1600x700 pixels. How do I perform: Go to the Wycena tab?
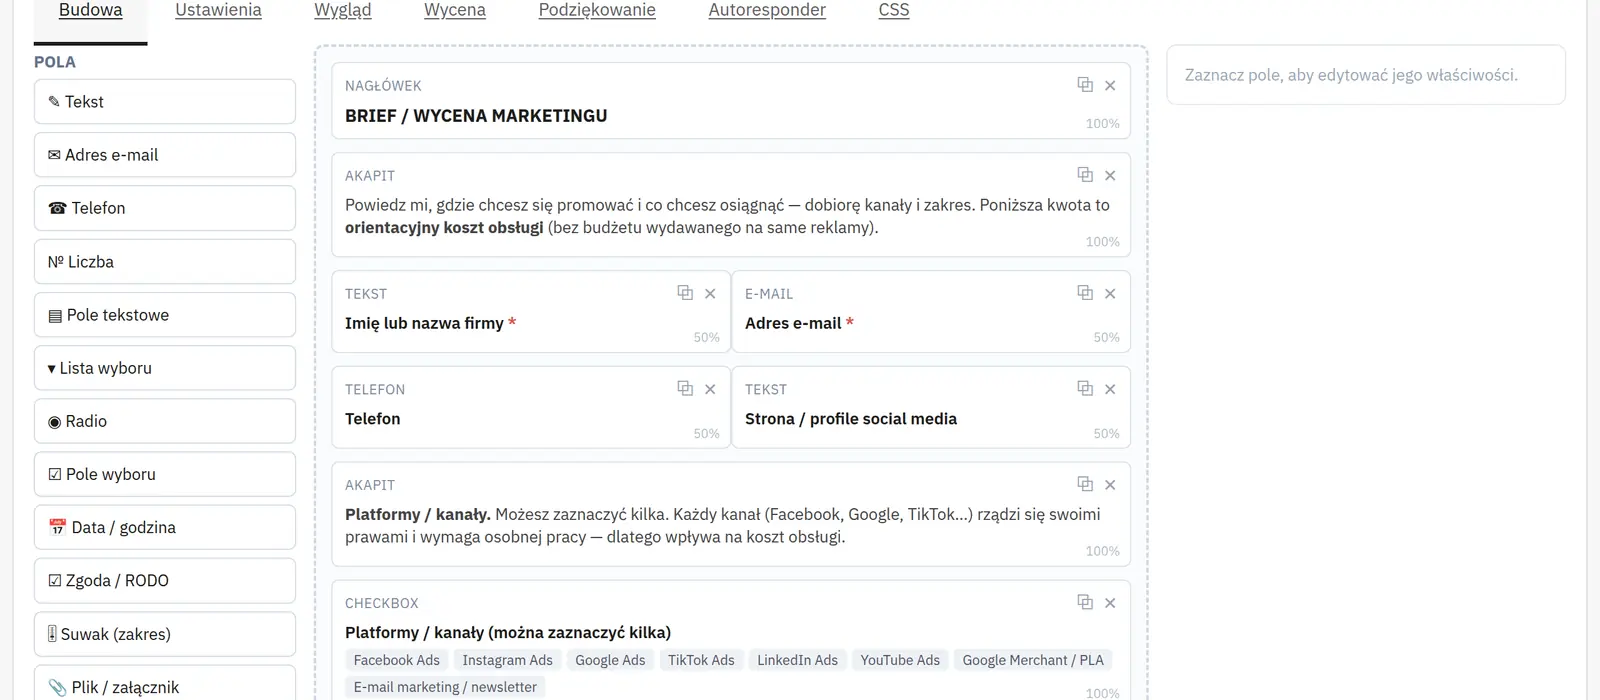pos(455,11)
